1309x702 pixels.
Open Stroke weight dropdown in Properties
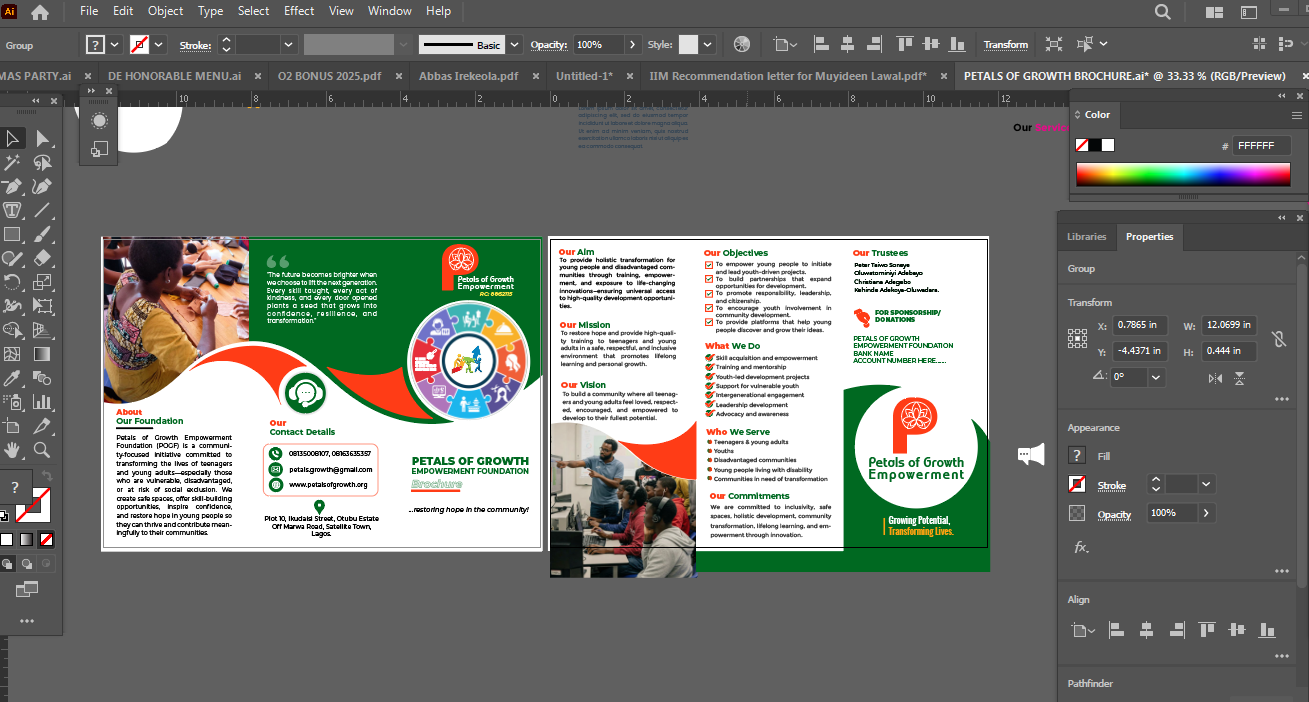pyautogui.click(x=1206, y=484)
